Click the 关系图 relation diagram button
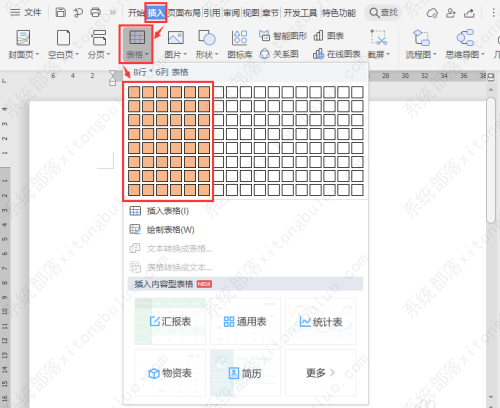The image size is (500, 408). (x=279, y=54)
